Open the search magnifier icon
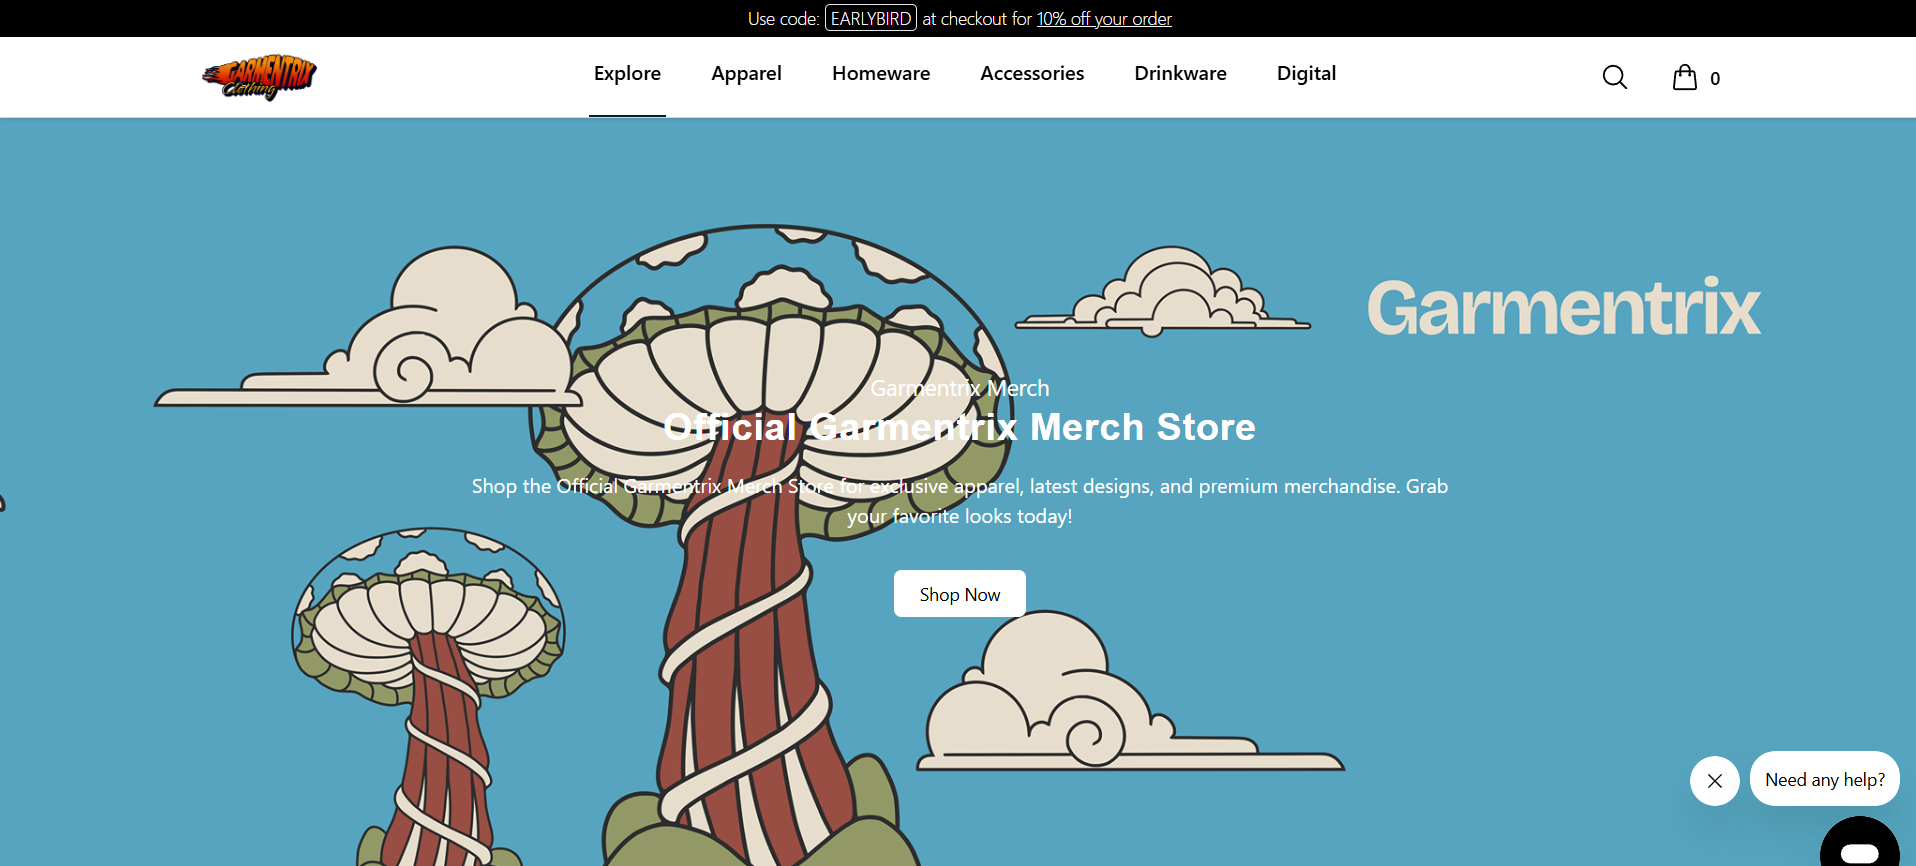 (x=1614, y=77)
